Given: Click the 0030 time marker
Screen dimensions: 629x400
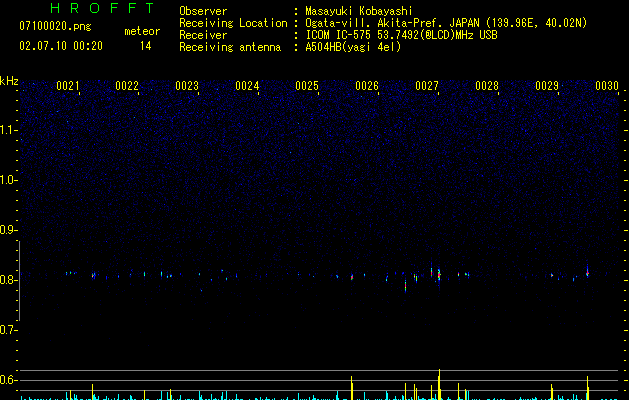Looking at the screenshot, I should coord(607,86).
